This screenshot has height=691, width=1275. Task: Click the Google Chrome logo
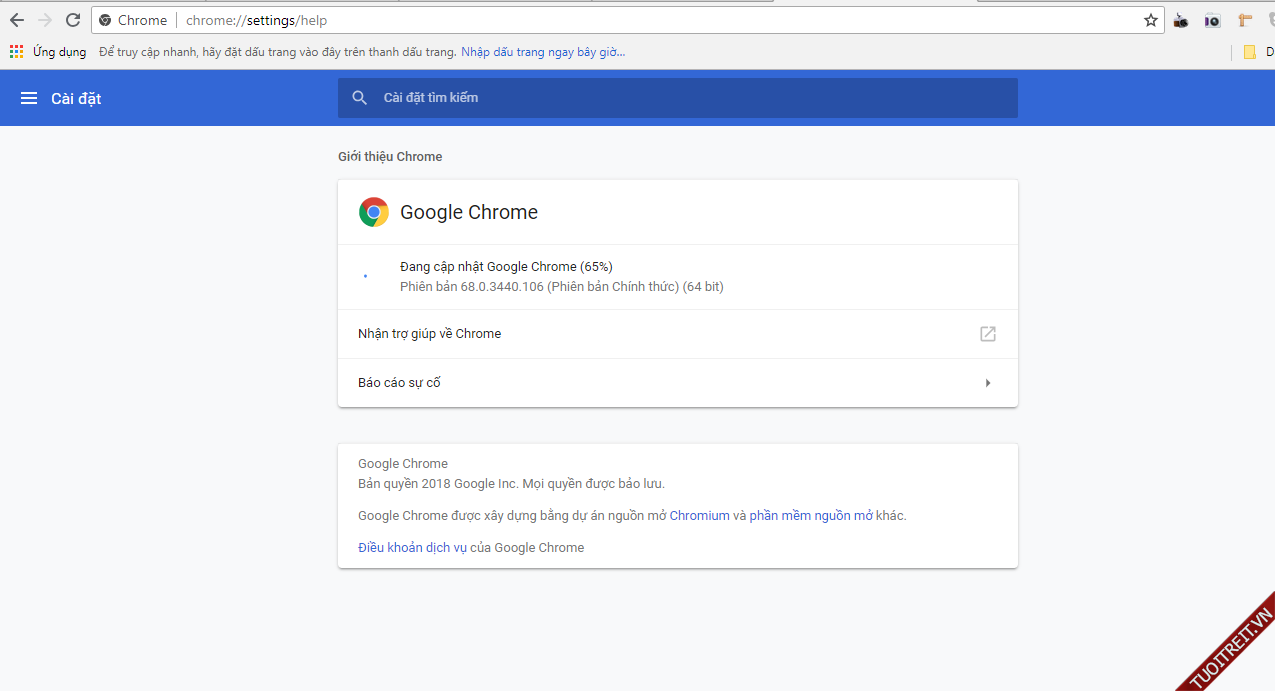click(374, 212)
